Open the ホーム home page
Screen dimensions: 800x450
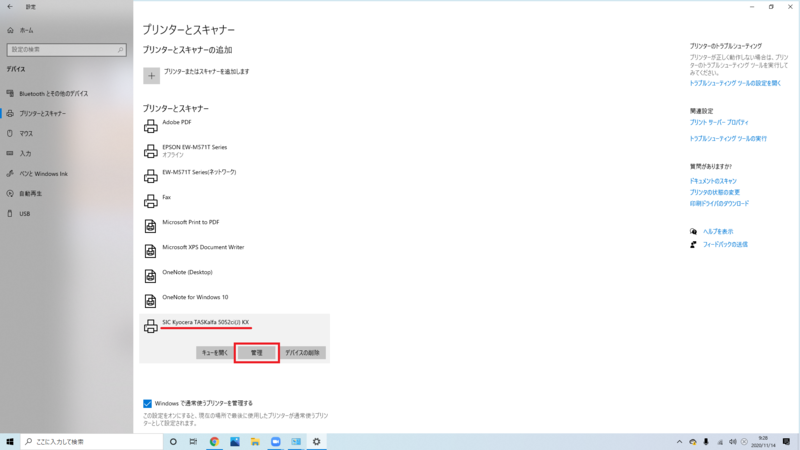20,31
